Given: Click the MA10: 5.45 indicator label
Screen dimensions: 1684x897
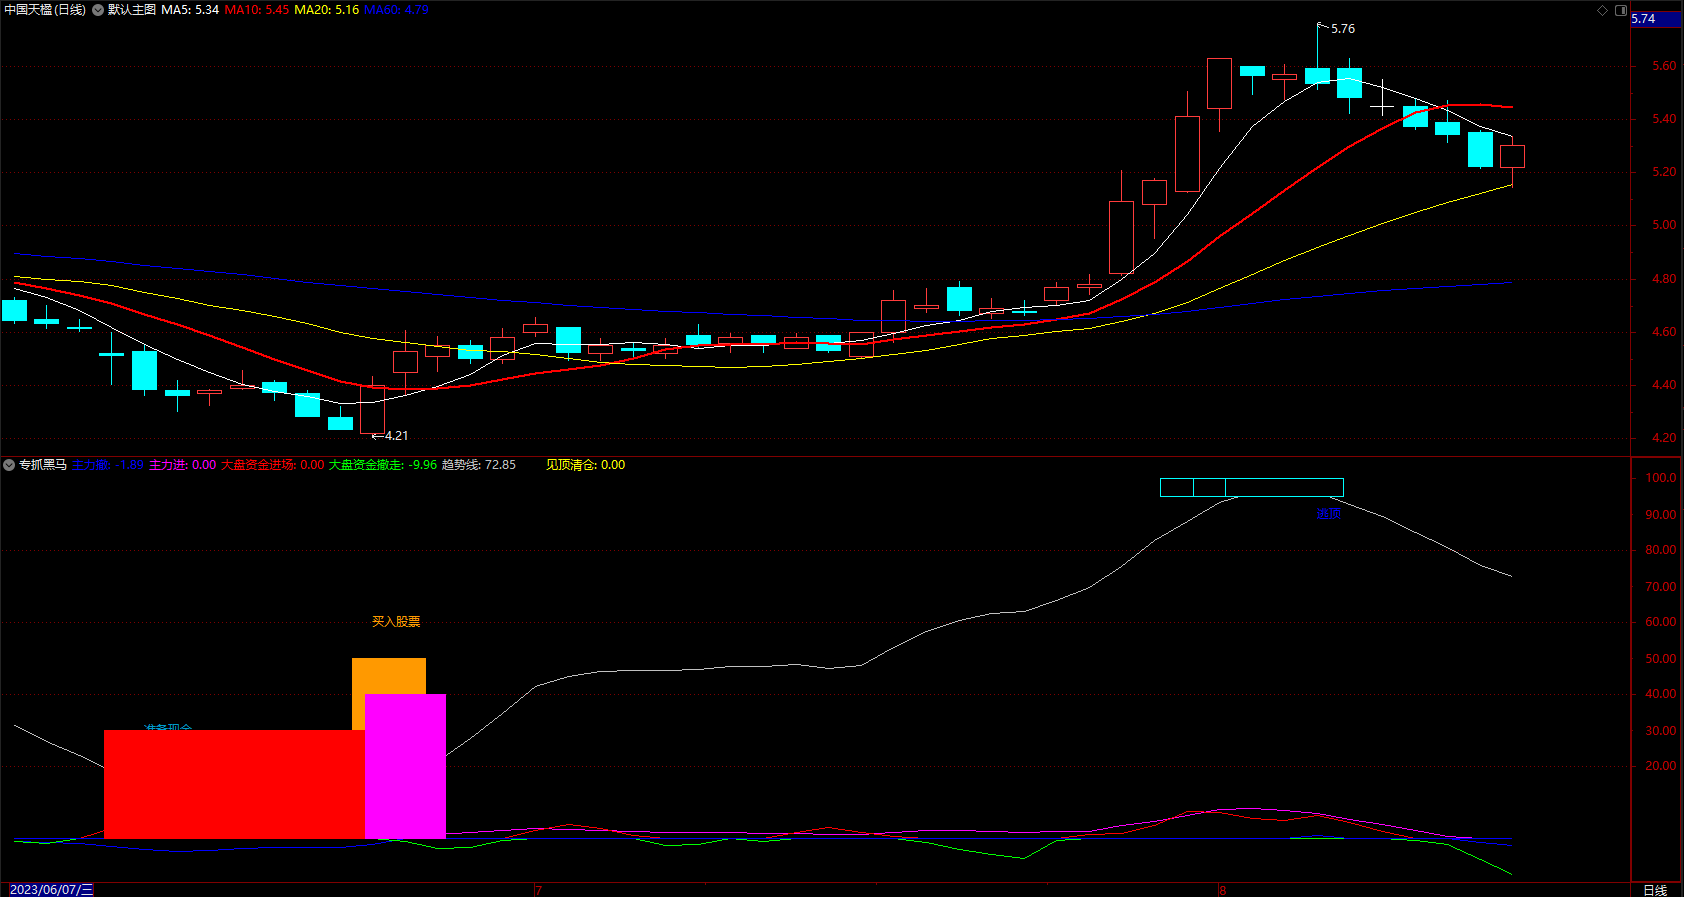Looking at the screenshot, I should pyautogui.click(x=257, y=10).
